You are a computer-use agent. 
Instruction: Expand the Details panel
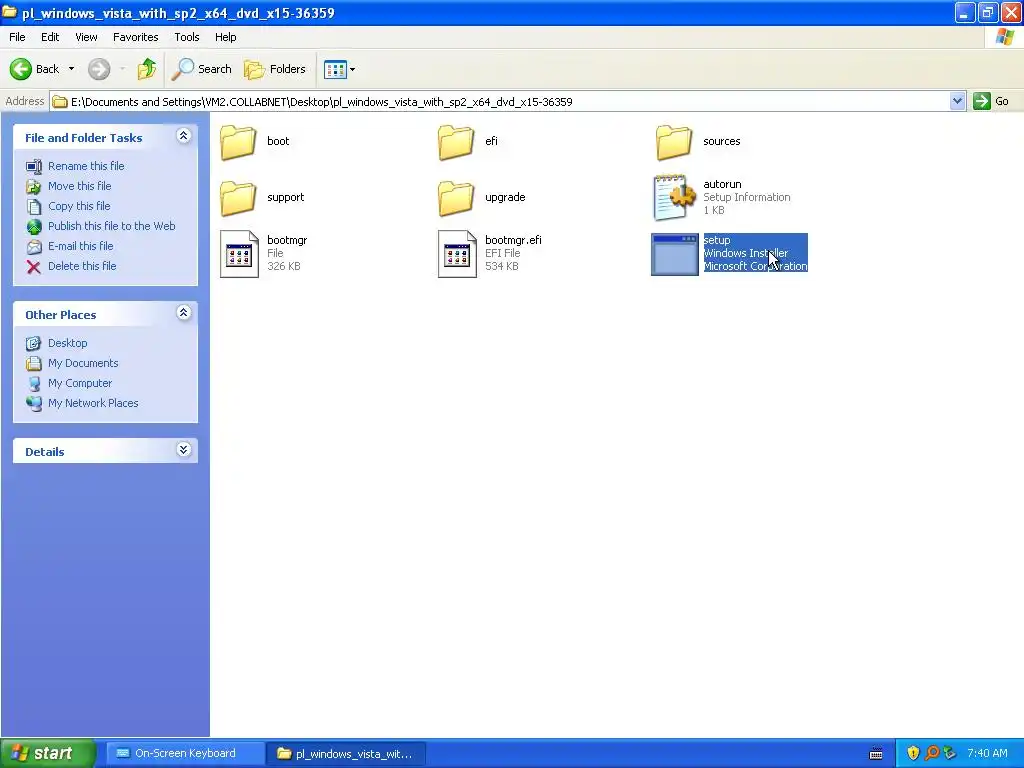point(184,450)
